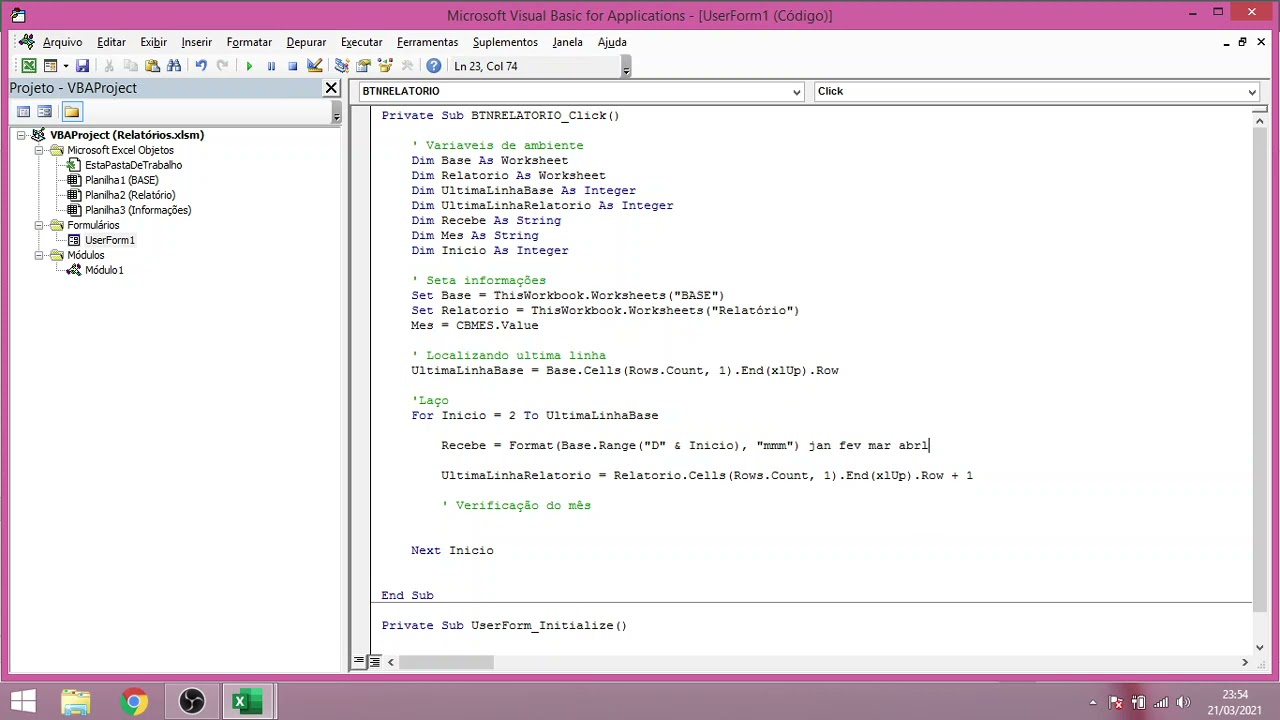Open the Click procedure dropdown
The width and height of the screenshot is (1280, 720).
click(1251, 92)
